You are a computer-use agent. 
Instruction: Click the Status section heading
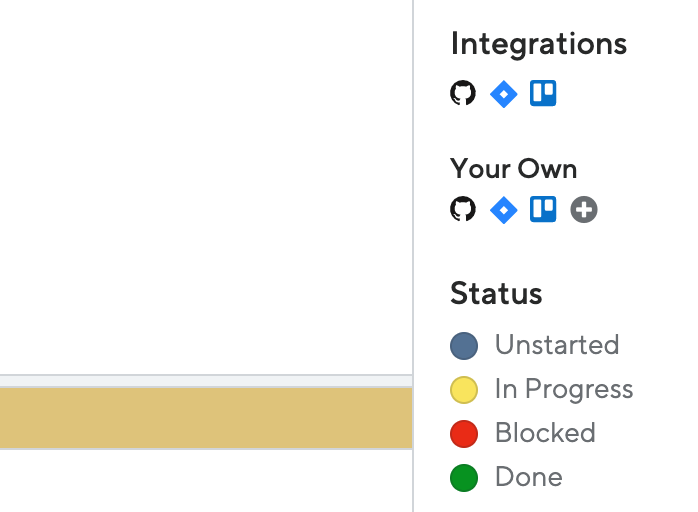(496, 293)
